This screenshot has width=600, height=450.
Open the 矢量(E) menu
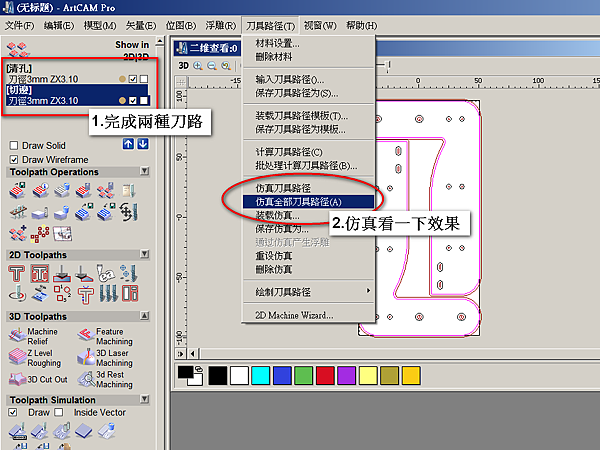pyautogui.click(x=141, y=26)
